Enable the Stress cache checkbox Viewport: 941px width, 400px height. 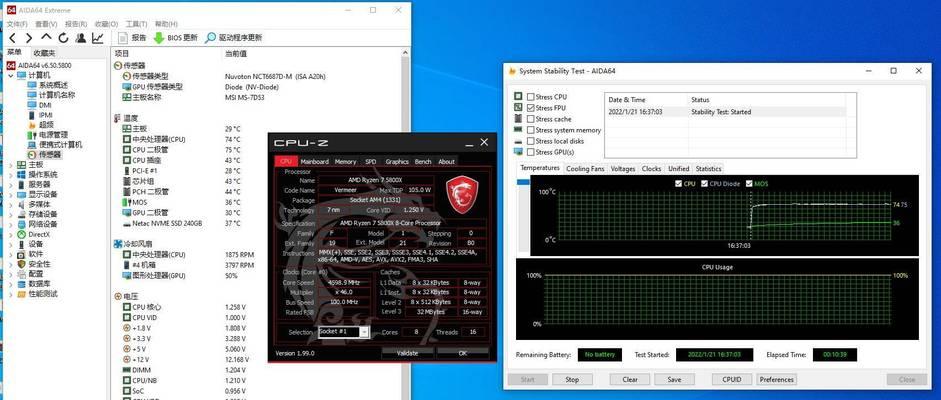click(531, 119)
